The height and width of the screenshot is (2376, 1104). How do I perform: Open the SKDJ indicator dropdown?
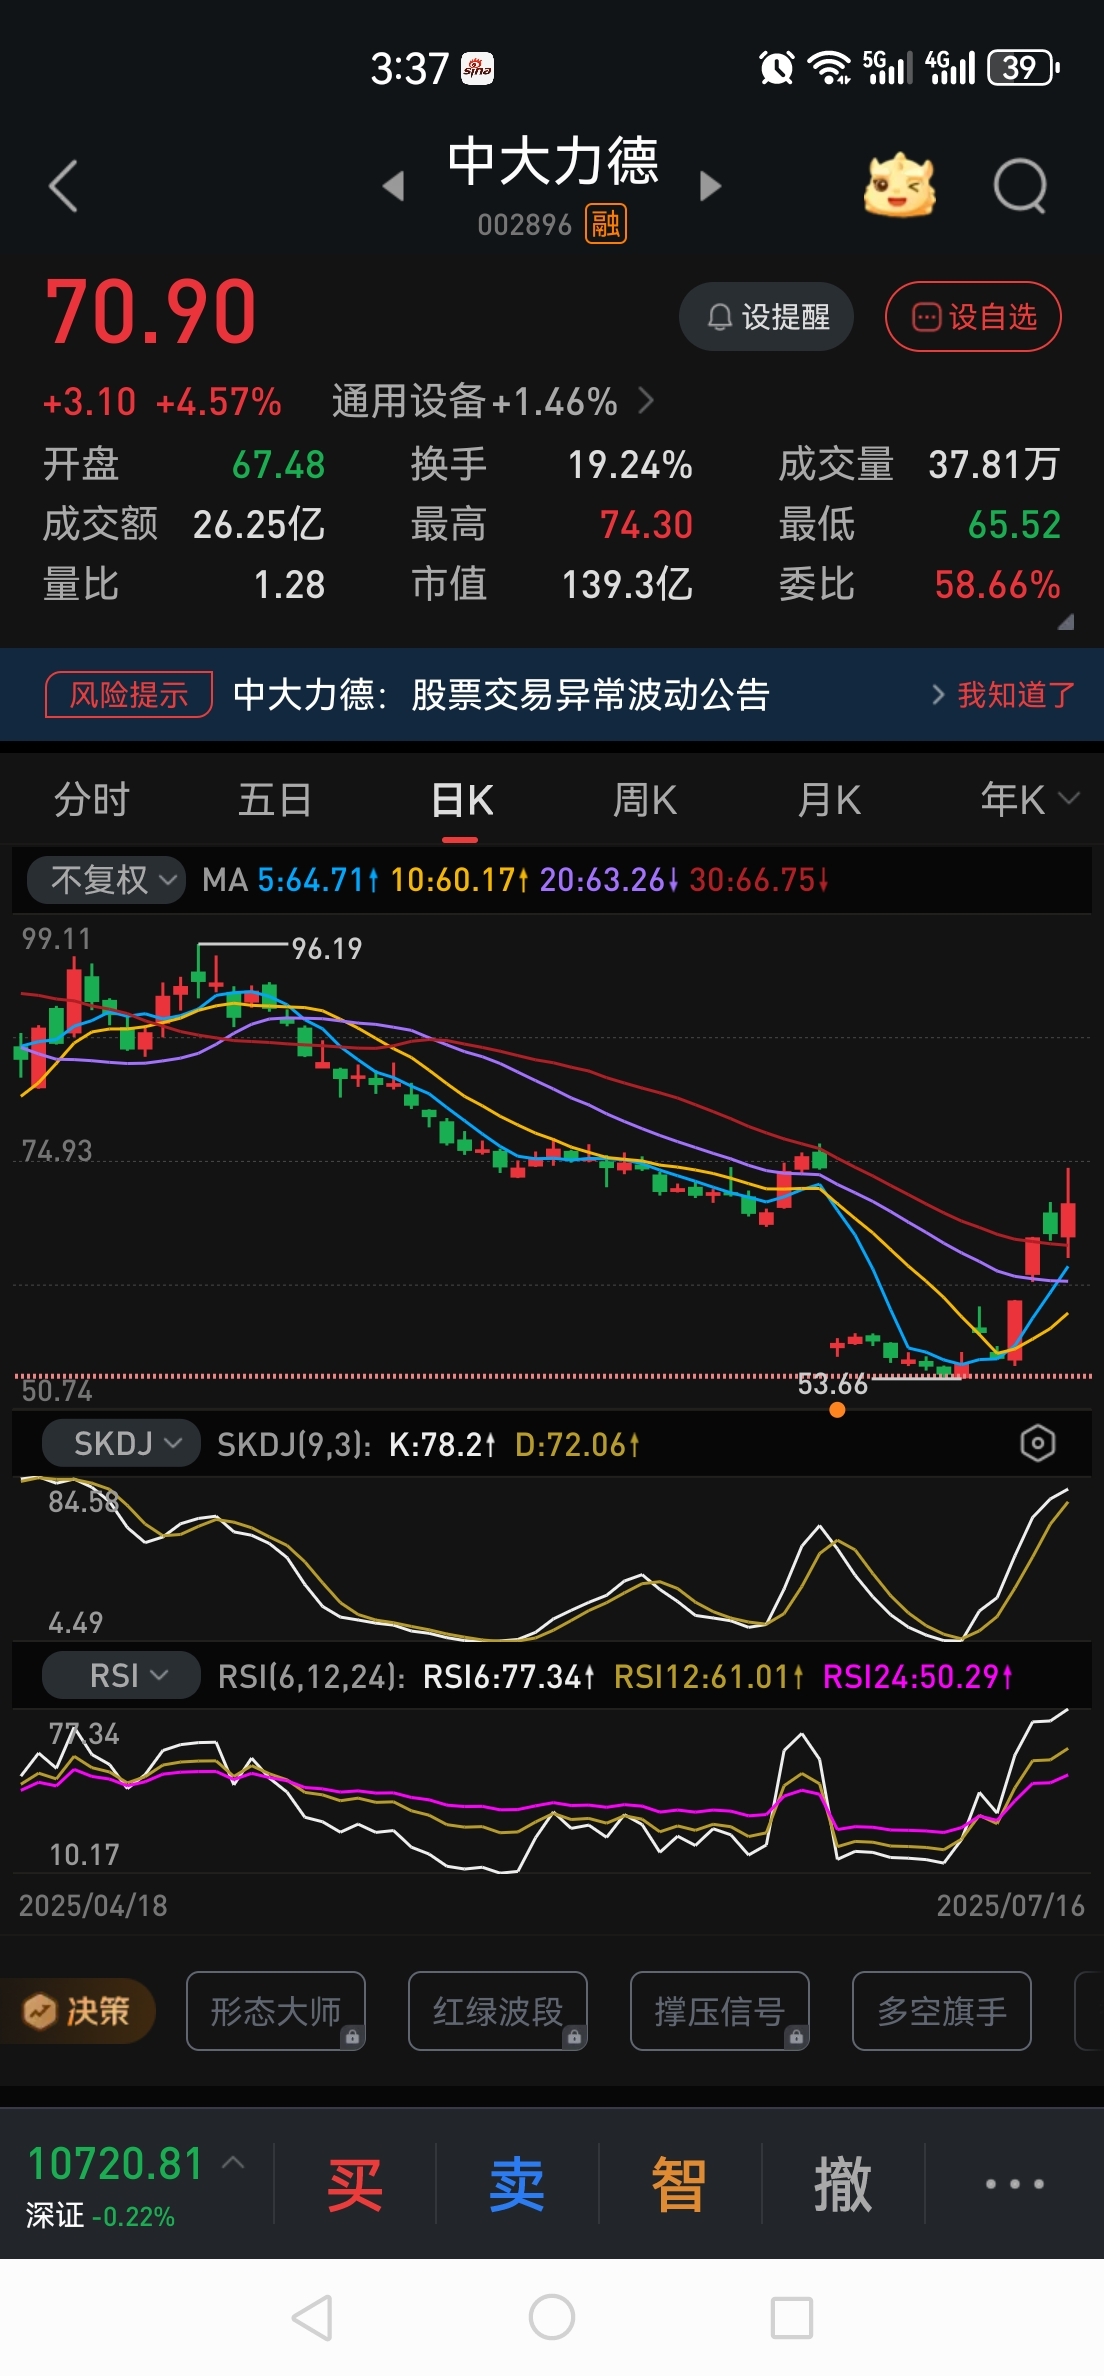pos(121,1443)
